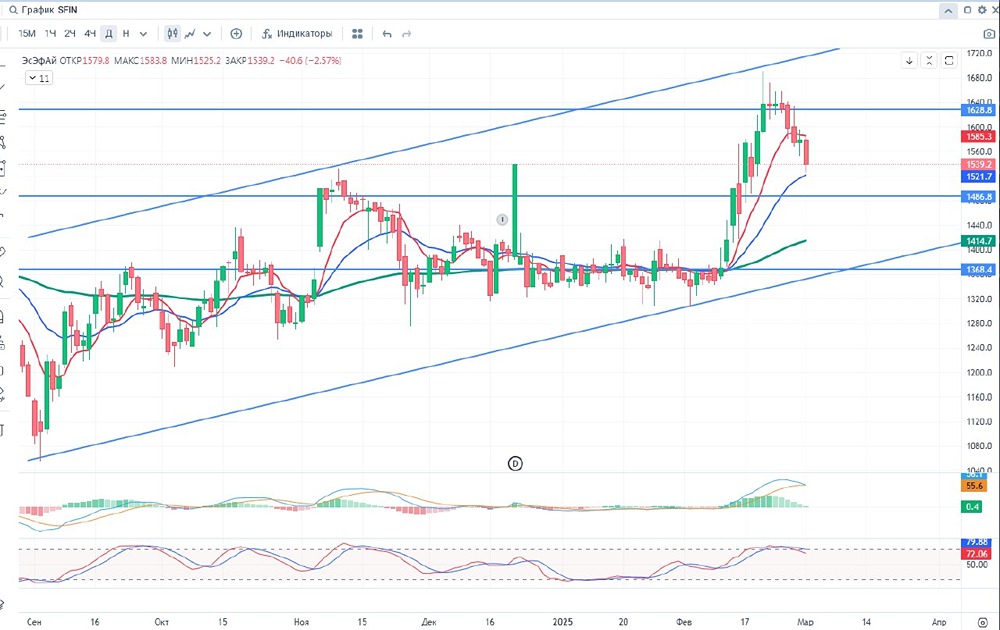The height and width of the screenshot is (630, 1000).
Task: Select the 15М timeframe
Action: point(27,34)
